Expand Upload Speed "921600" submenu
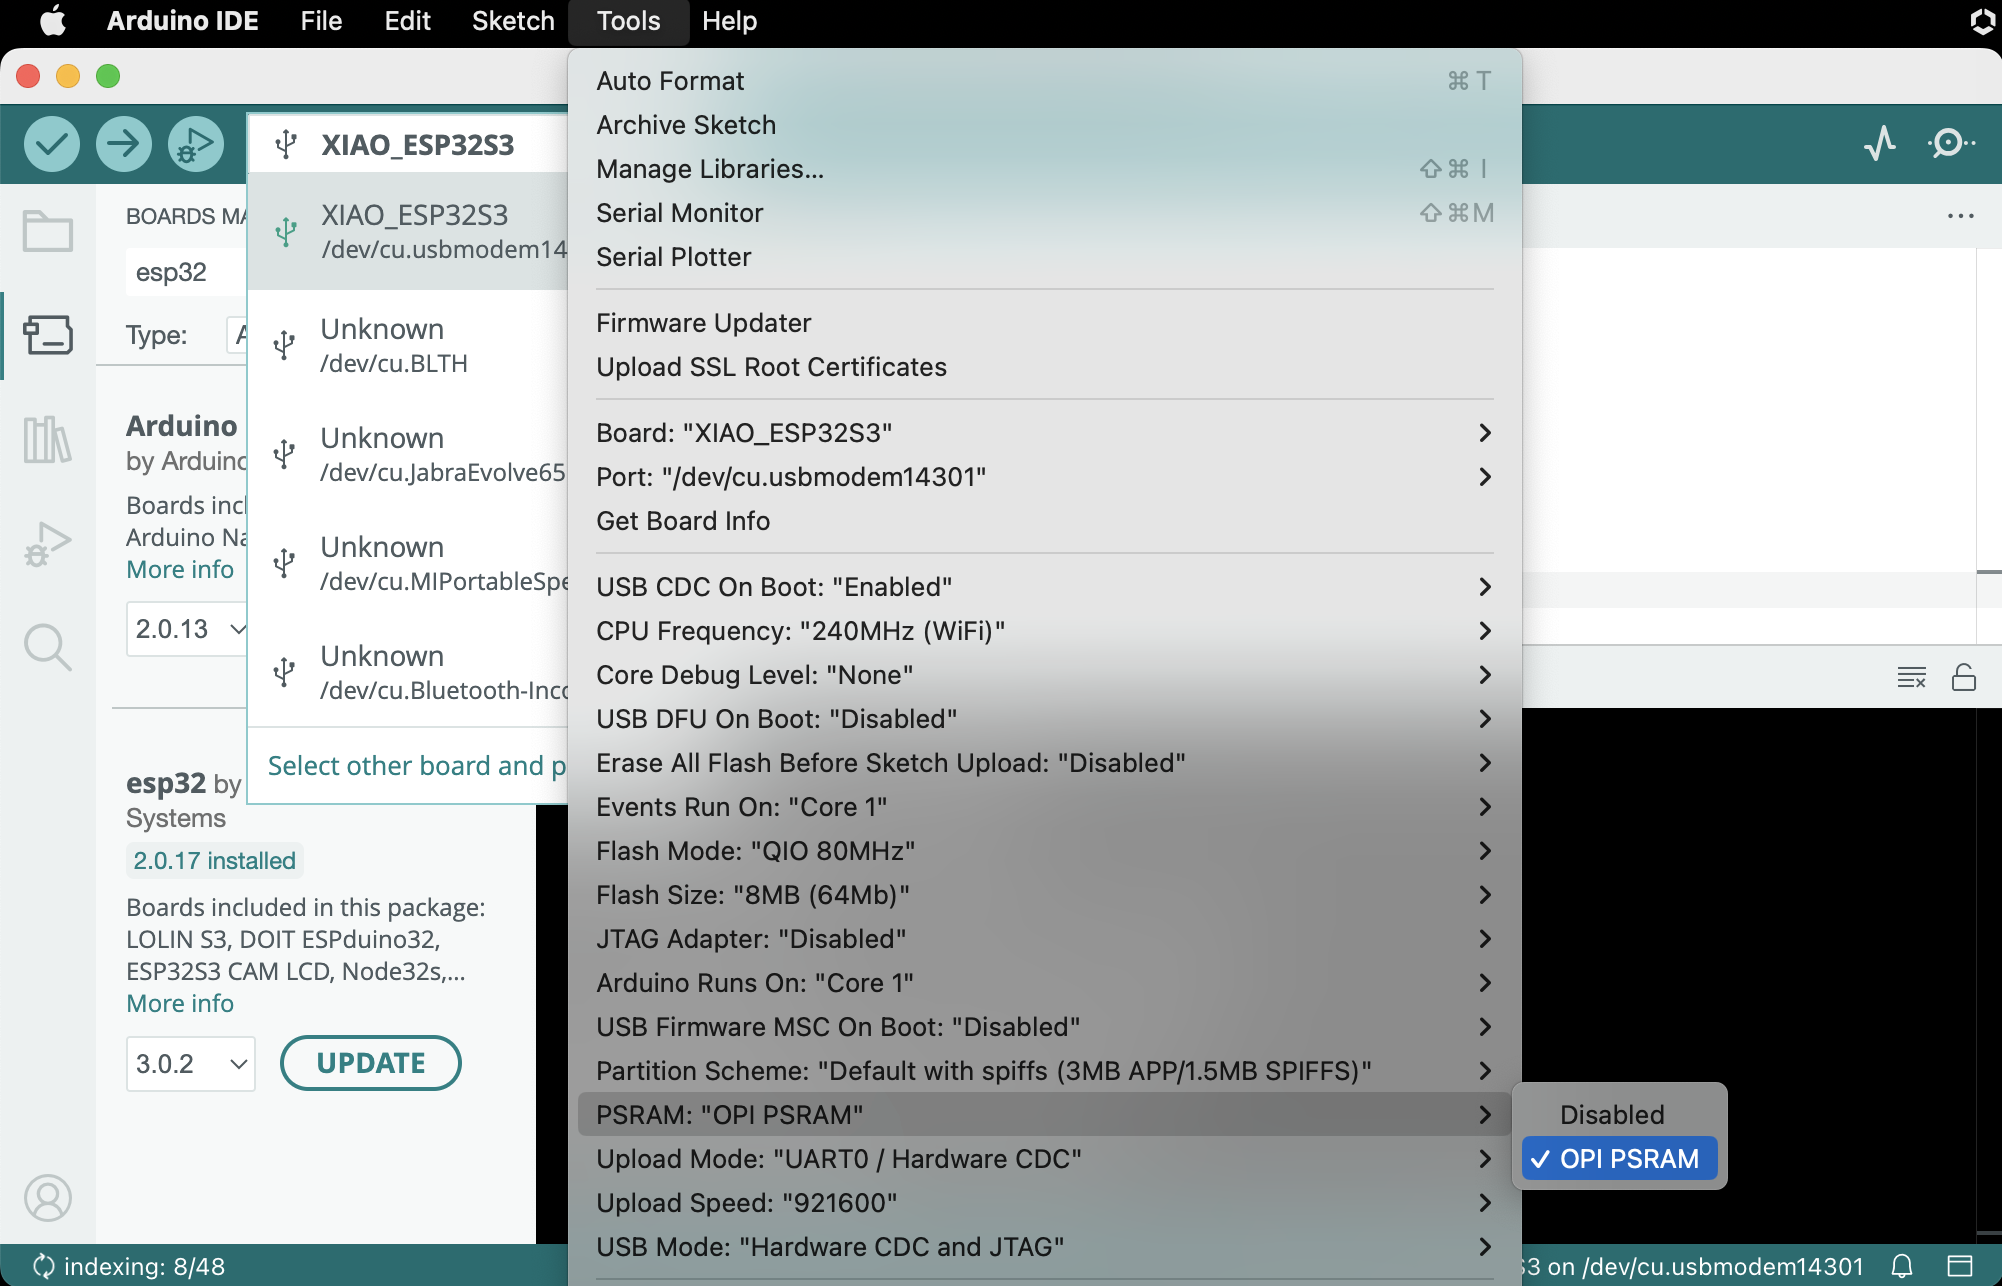The image size is (2002, 1286). pyautogui.click(x=1045, y=1203)
